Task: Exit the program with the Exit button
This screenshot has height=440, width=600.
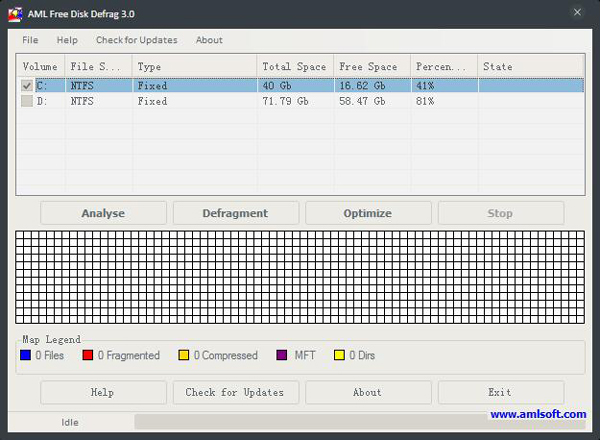Action: (501, 392)
